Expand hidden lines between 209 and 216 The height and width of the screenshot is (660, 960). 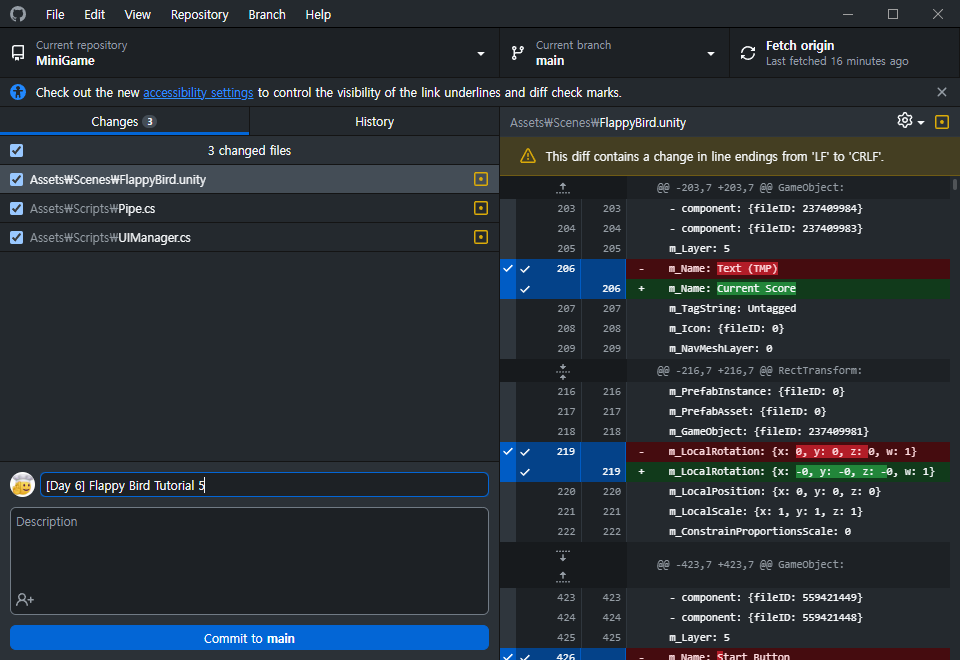pyautogui.click(x=563, y=370)
